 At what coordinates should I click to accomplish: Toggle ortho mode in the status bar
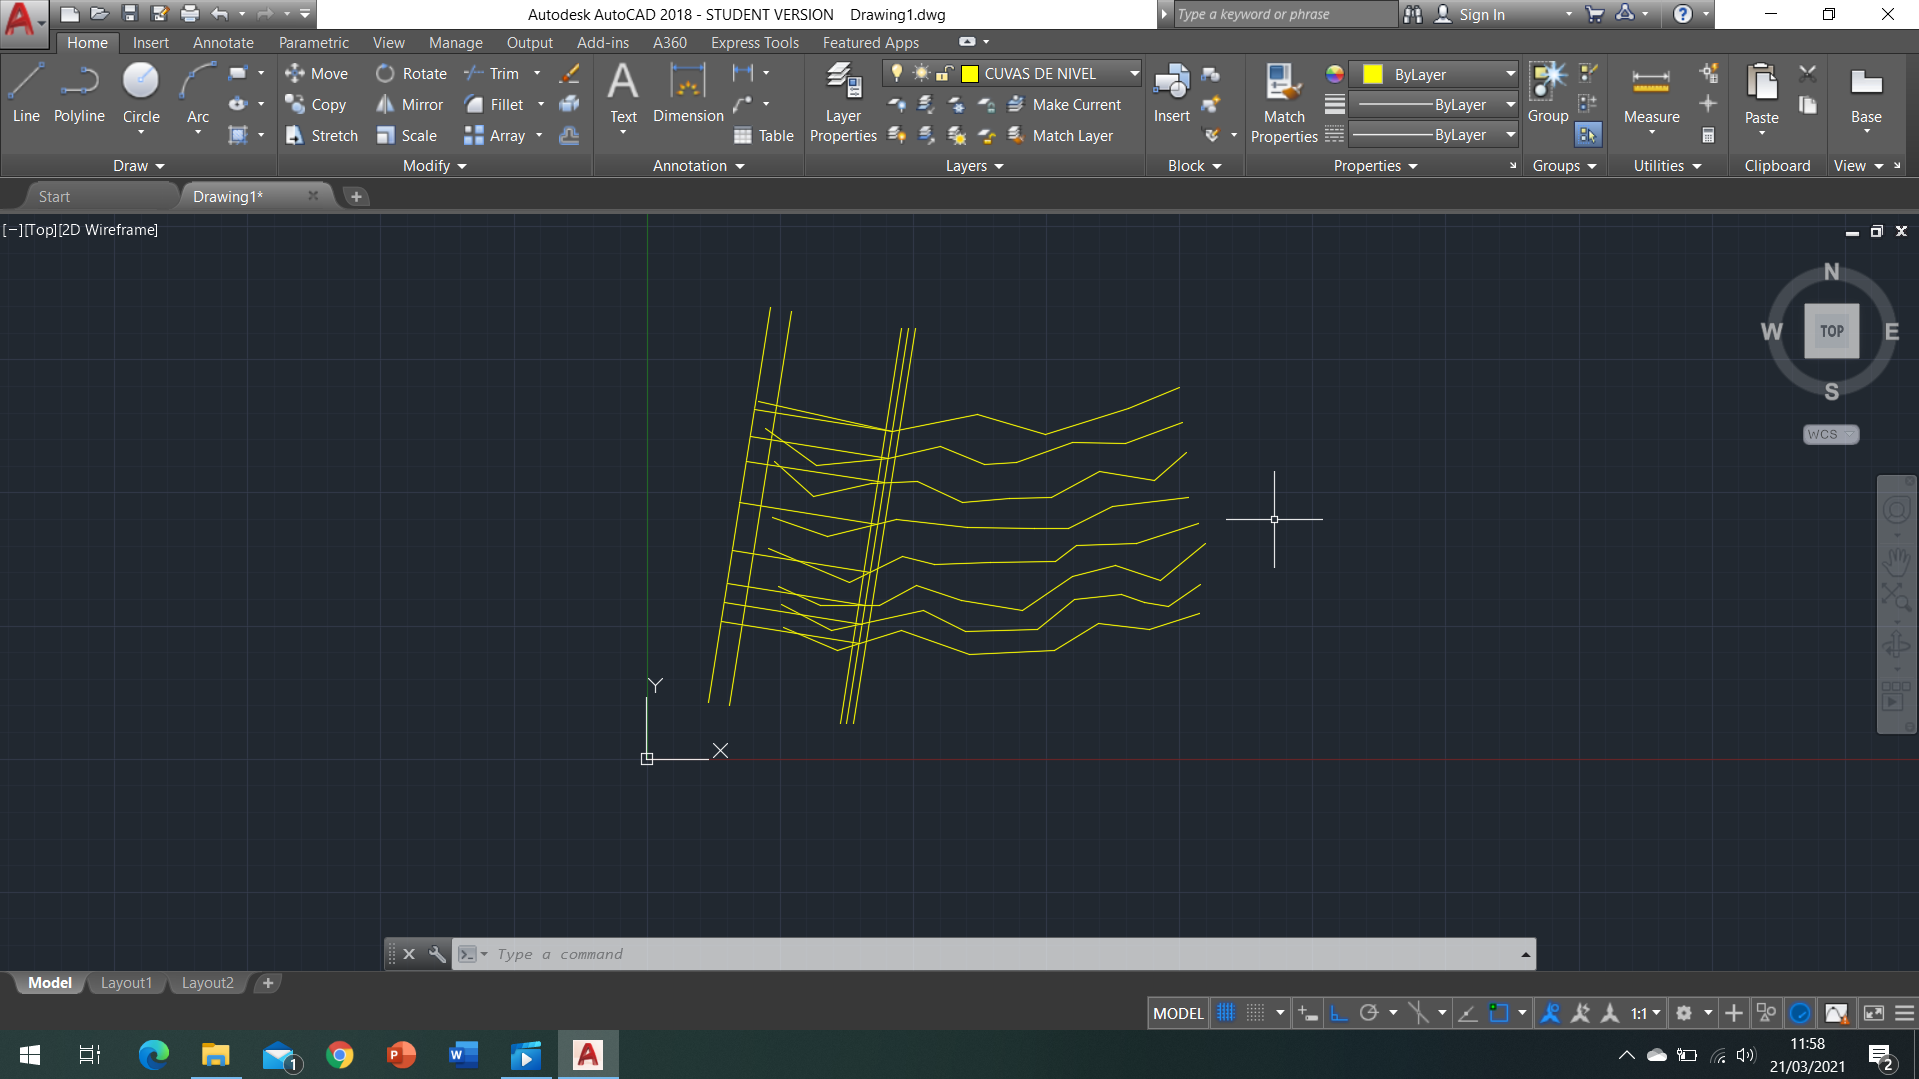click(1339, 1013)
